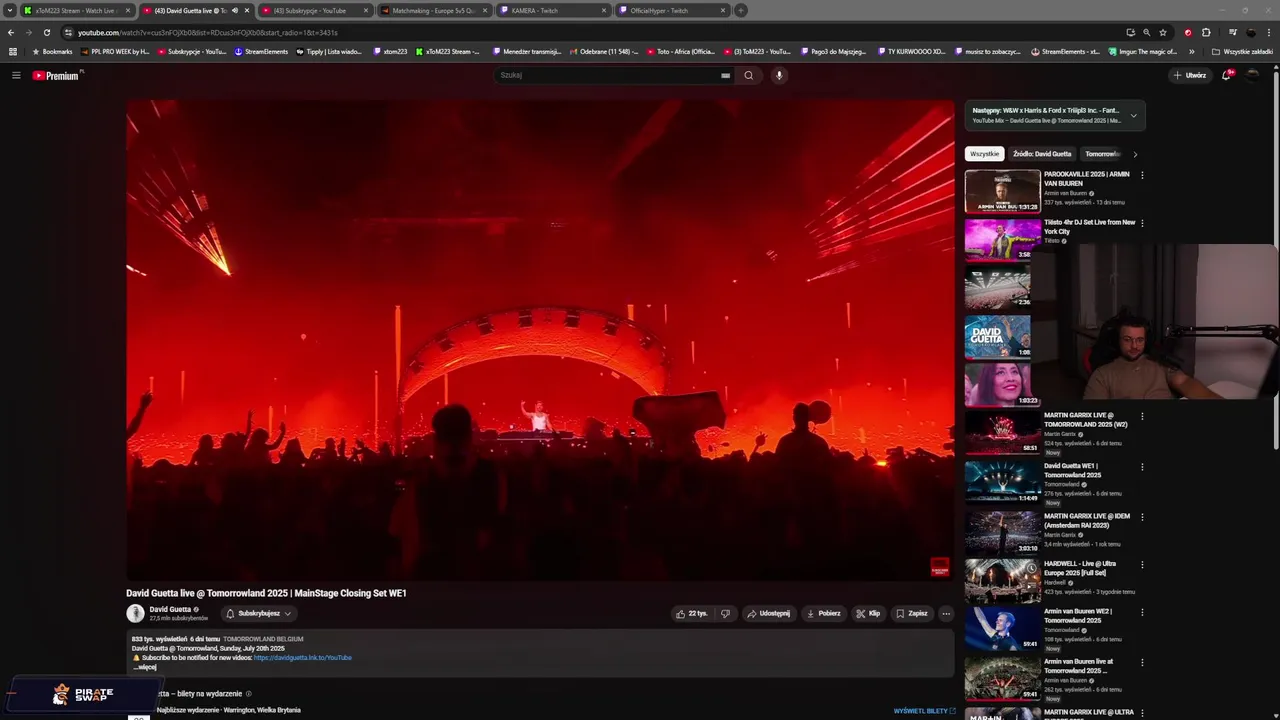Save video with Zapisz button
This screenshot has height=720, width=1280.
point(912,613)
